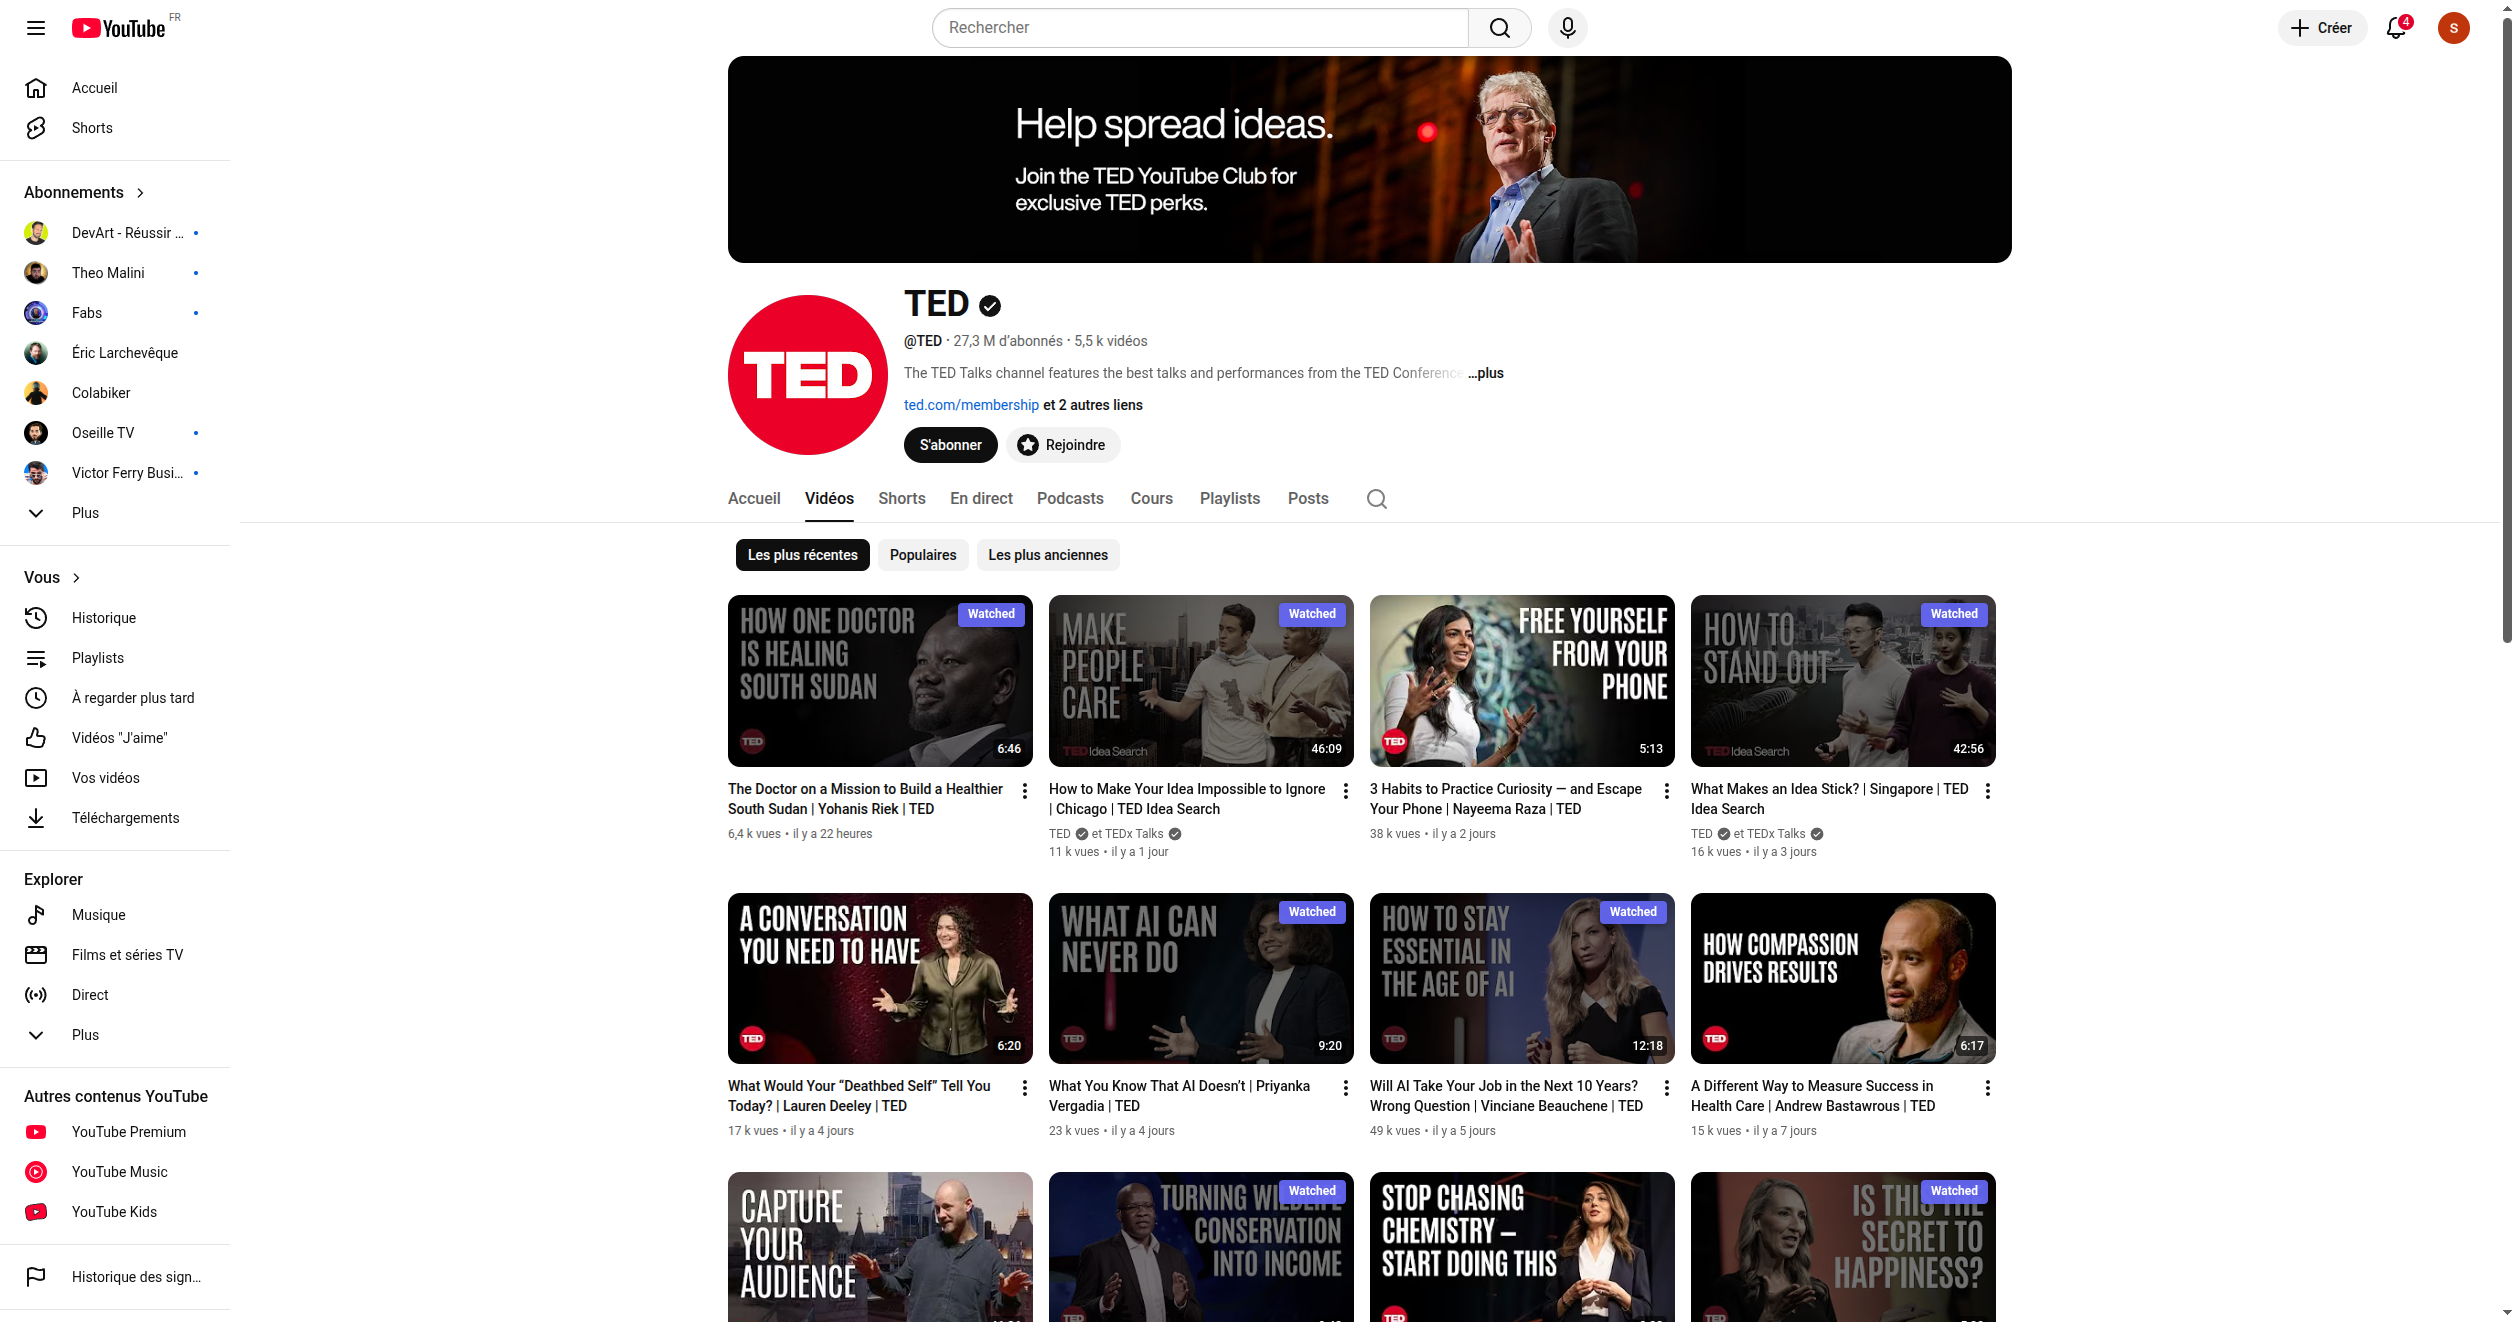2515x1322 pixels.
Task: Open A Conversation You Need To Have thumbnail
Action: click(x=880, y=978)
